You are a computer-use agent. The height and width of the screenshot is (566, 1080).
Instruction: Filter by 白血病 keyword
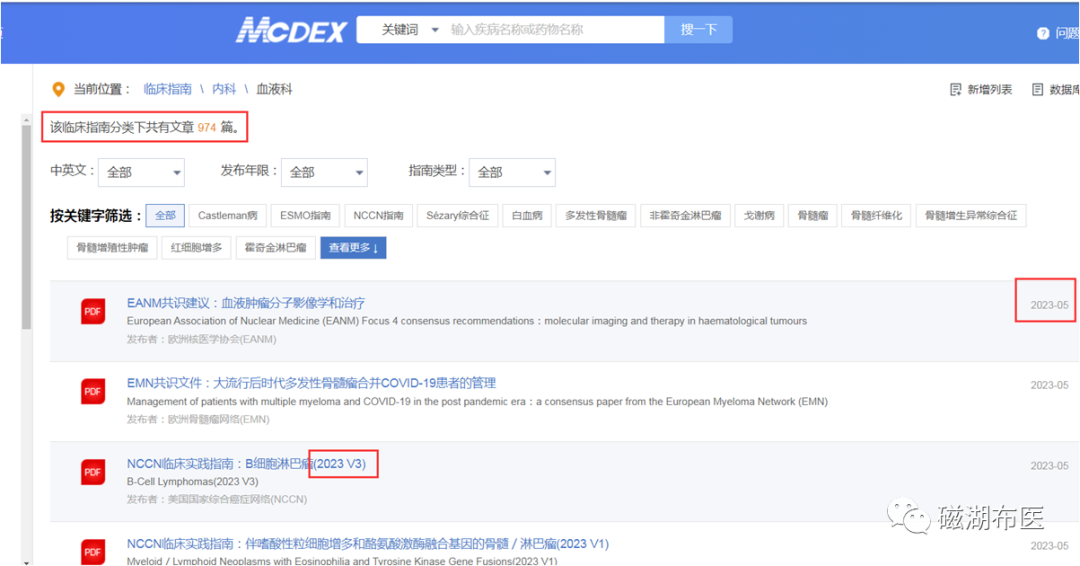click(527, 216)
